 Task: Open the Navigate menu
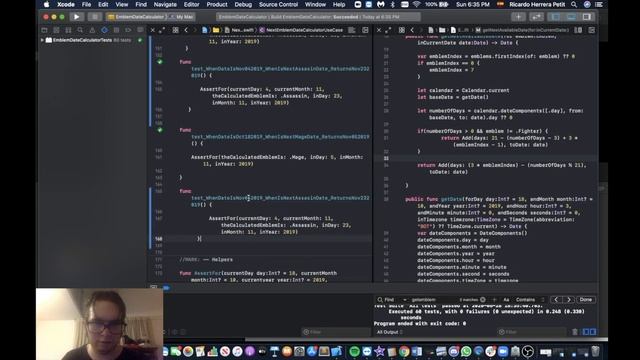click(x=165, y=4)
